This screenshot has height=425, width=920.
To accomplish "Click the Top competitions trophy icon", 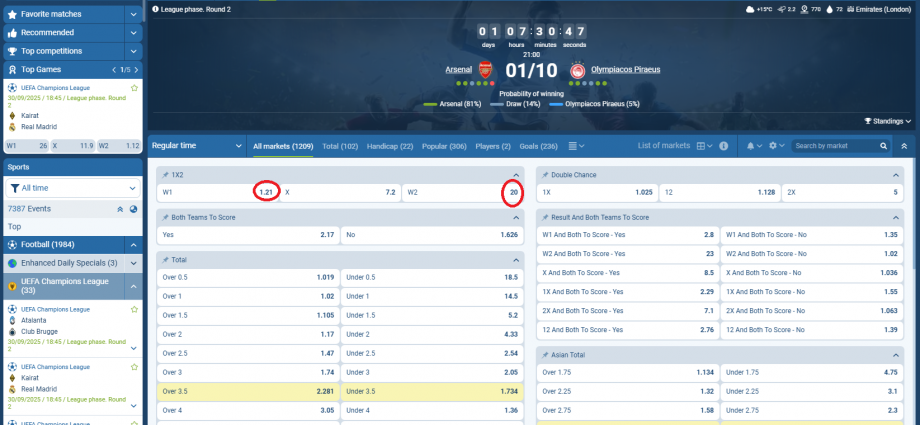I will (x=12, y=51).
